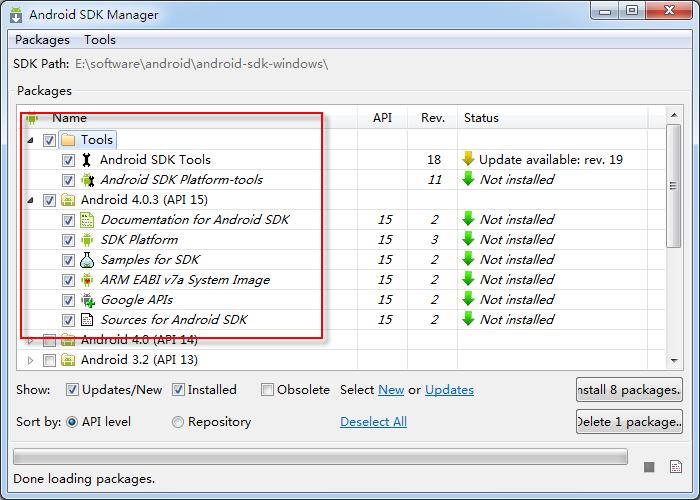This screenshot has width=700, height=500.
Task: Uncheck the Tools folder checkbox
Action: pyautogui.click(x=49, y=141)
